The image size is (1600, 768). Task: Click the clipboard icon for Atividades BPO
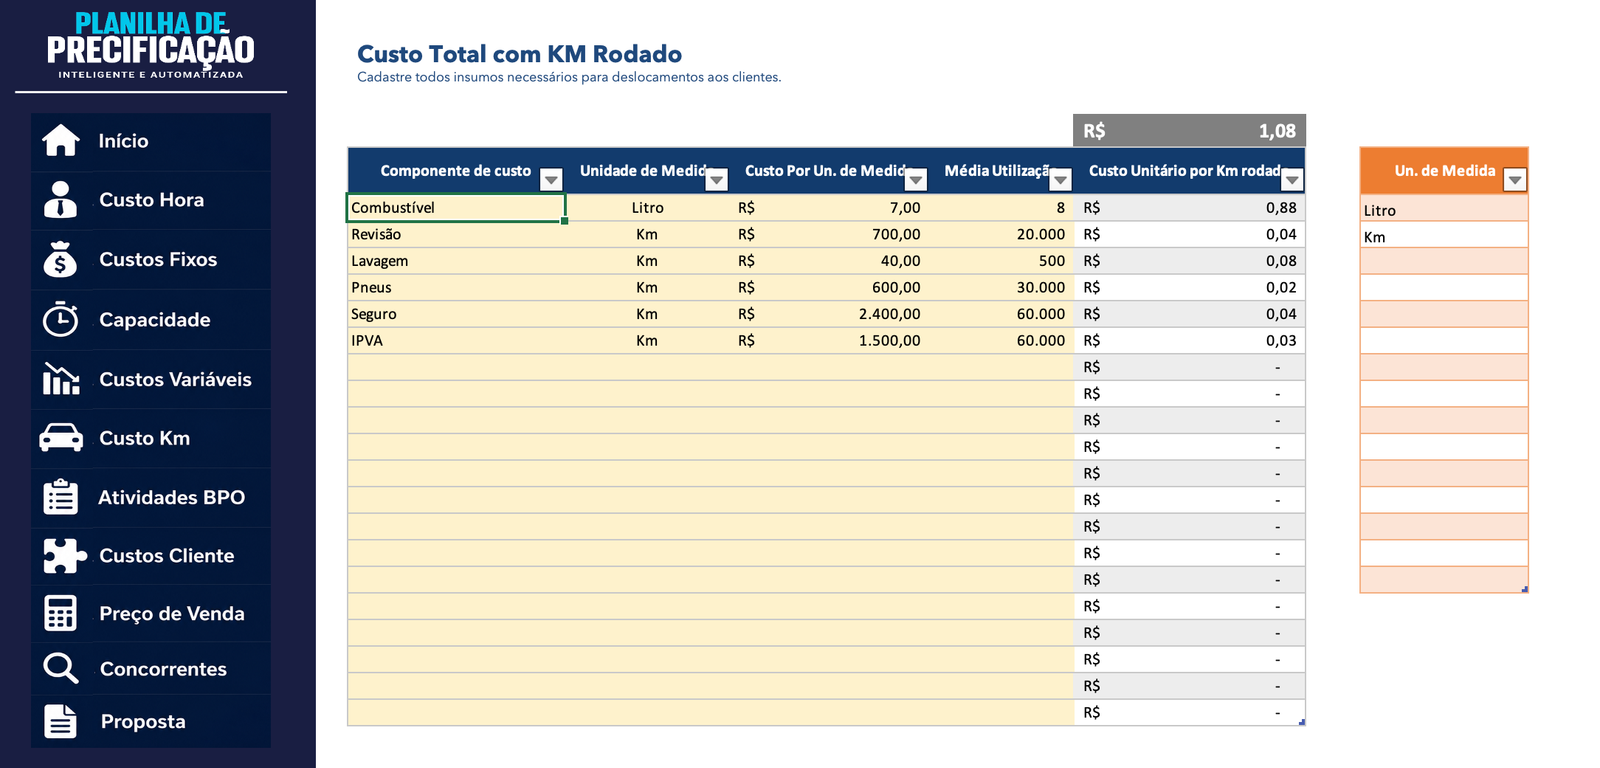pyautogui.click(x=61, y=496)
